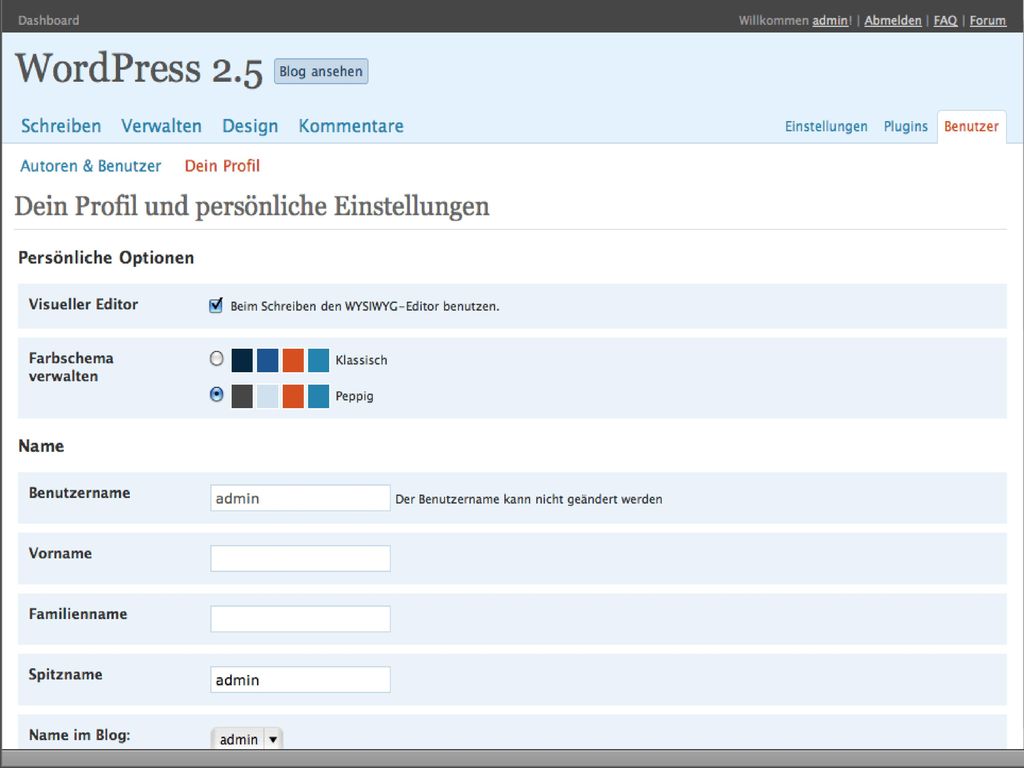Open the Design menu
Screen dimensions: 1024x768
tap(250, 125)
